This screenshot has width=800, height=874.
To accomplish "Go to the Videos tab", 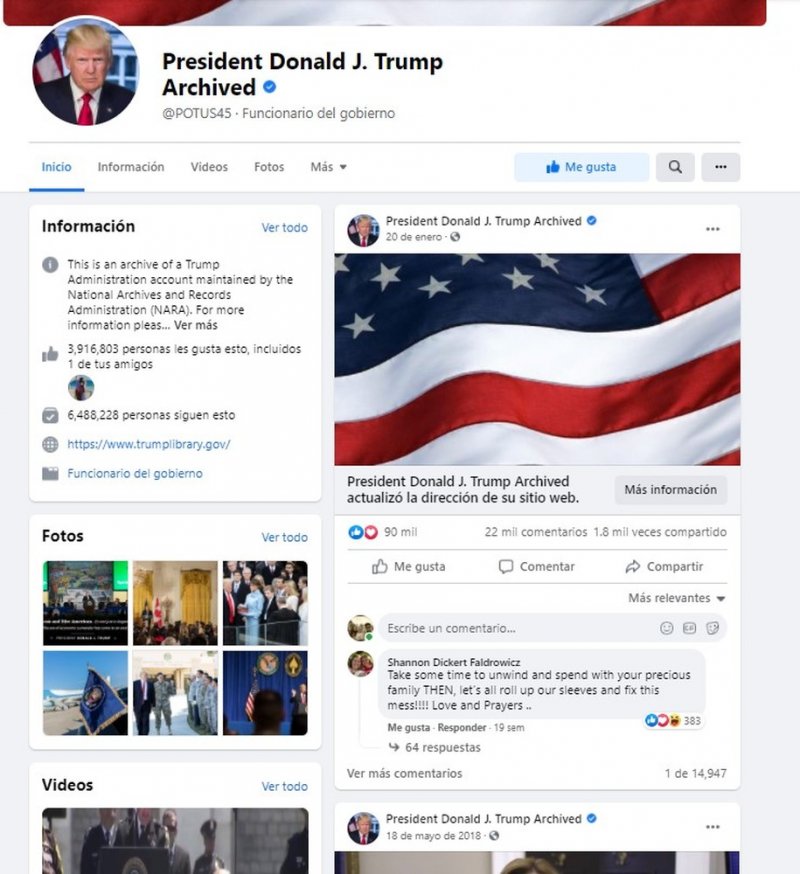I will point(209,167).
